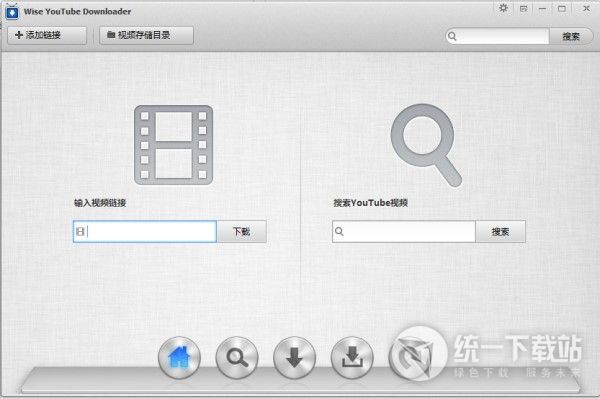Focus the 搜索YouTube视频 search input field
Screen dimensions: 600x399
[x=404, y=231]
